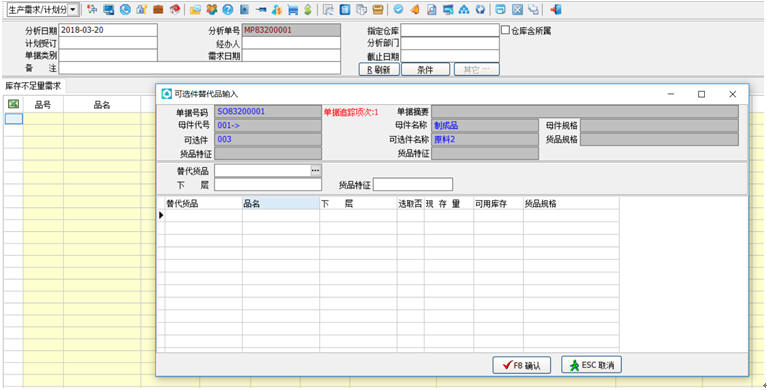767x390 pixels.
Task: Click the 分析日期 input field
Action: 108,30
